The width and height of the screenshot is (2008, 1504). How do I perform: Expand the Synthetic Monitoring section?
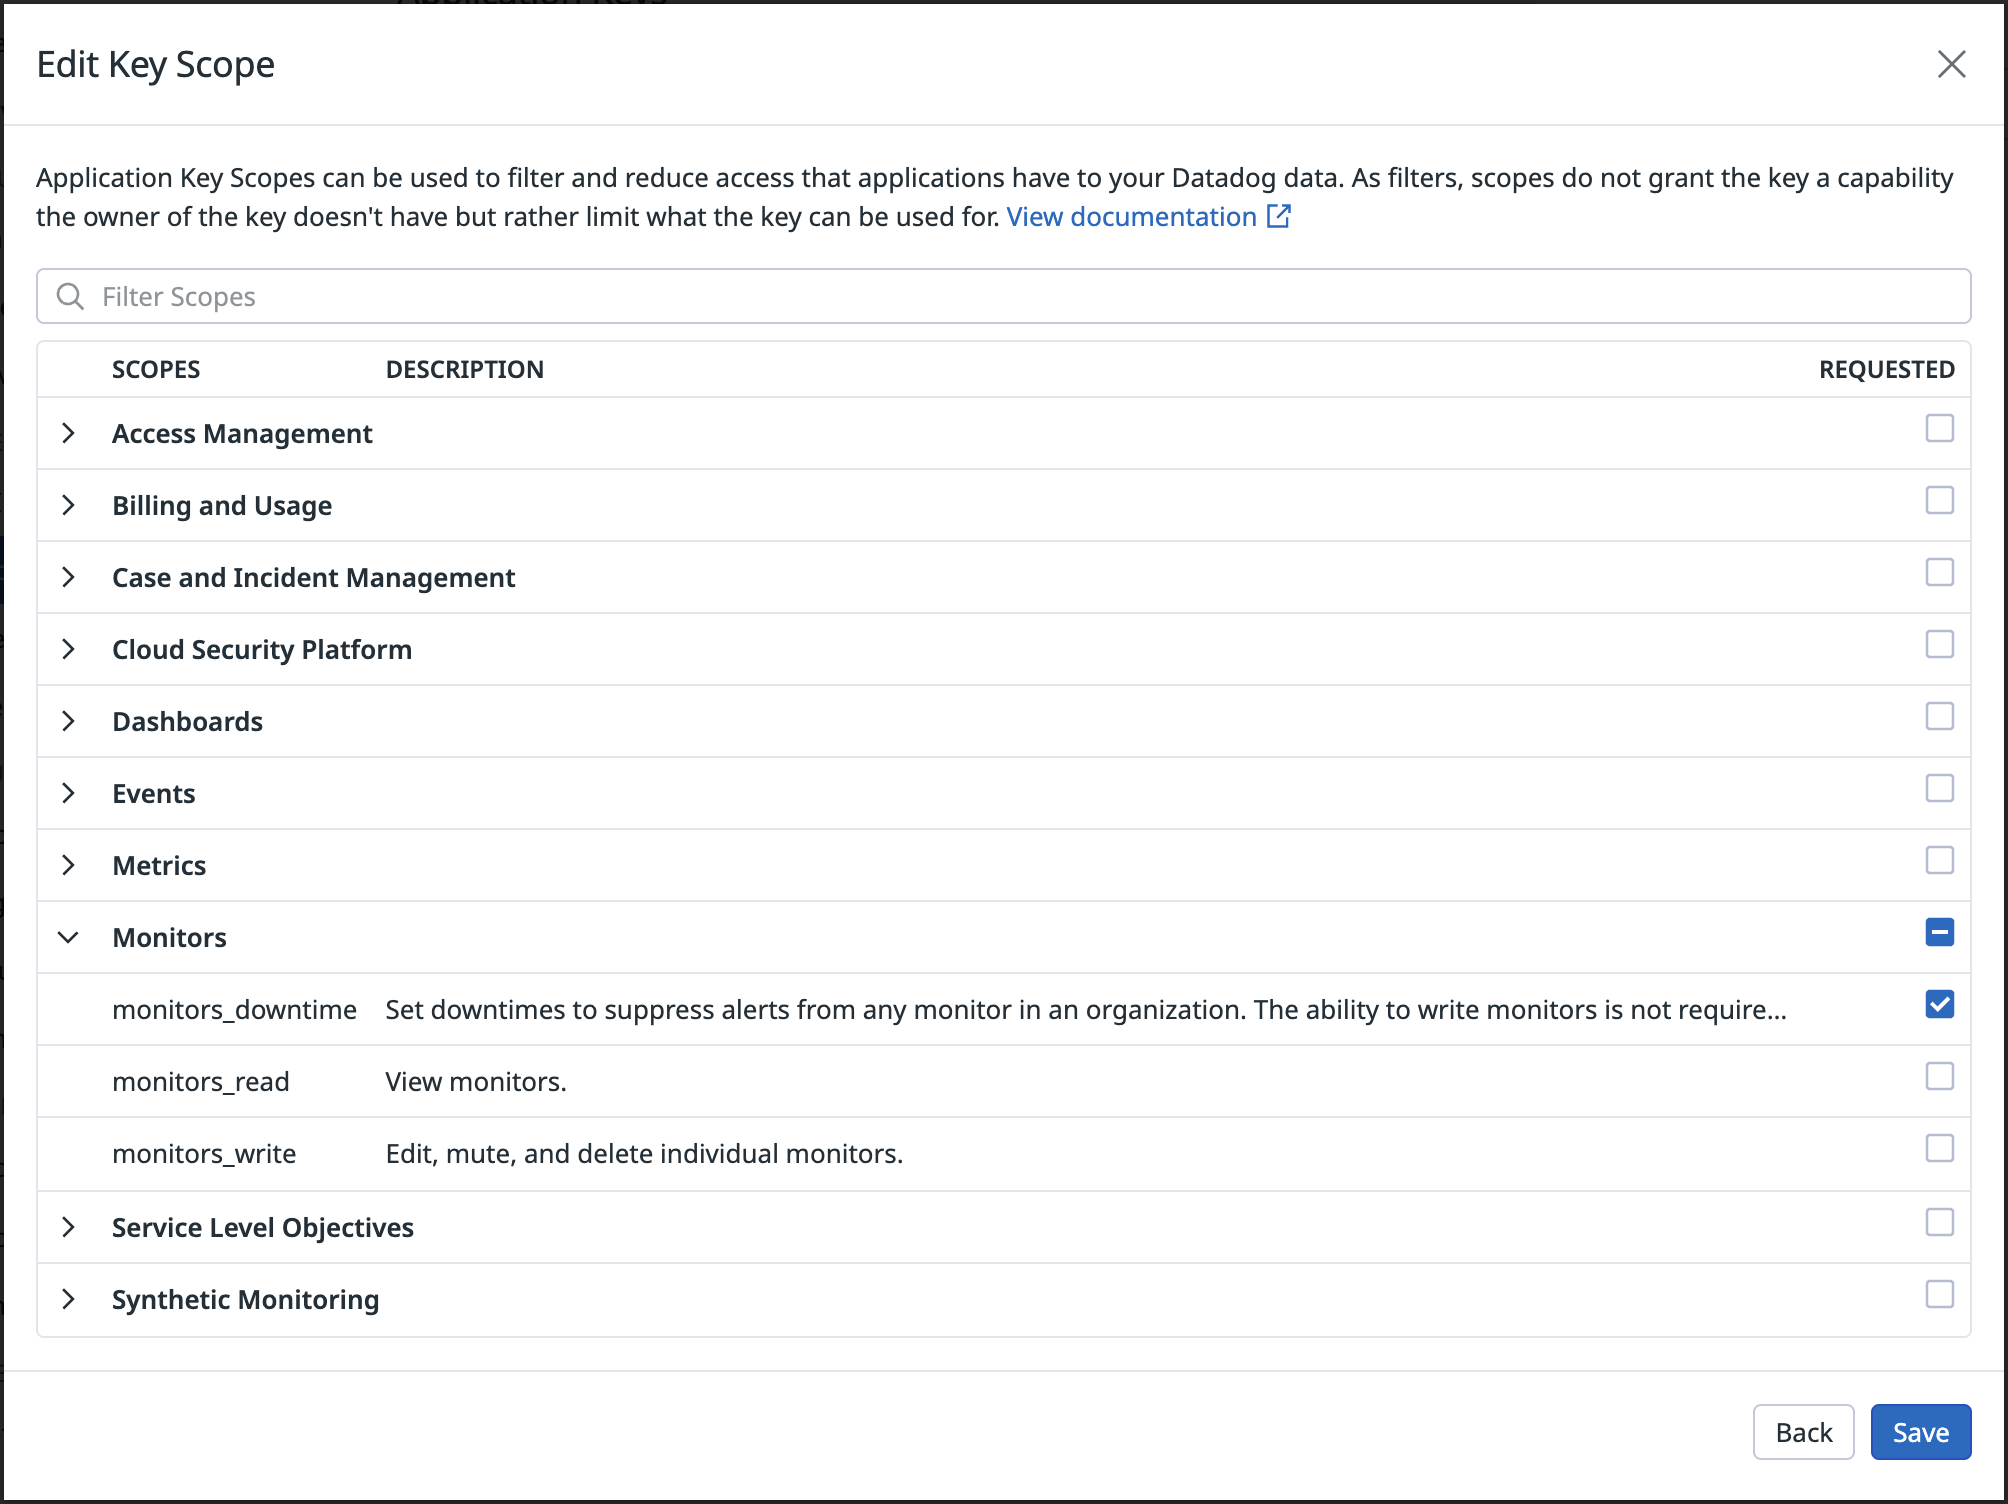[x=68, y=1299]
